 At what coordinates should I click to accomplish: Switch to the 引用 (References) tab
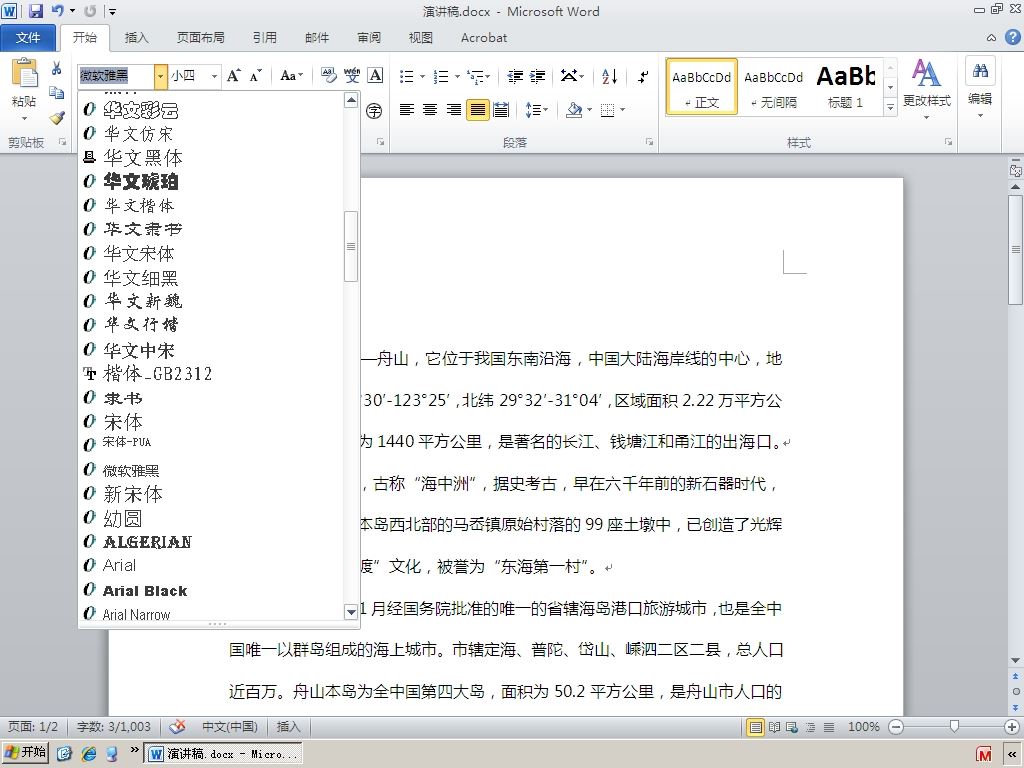tap(264, 38)
